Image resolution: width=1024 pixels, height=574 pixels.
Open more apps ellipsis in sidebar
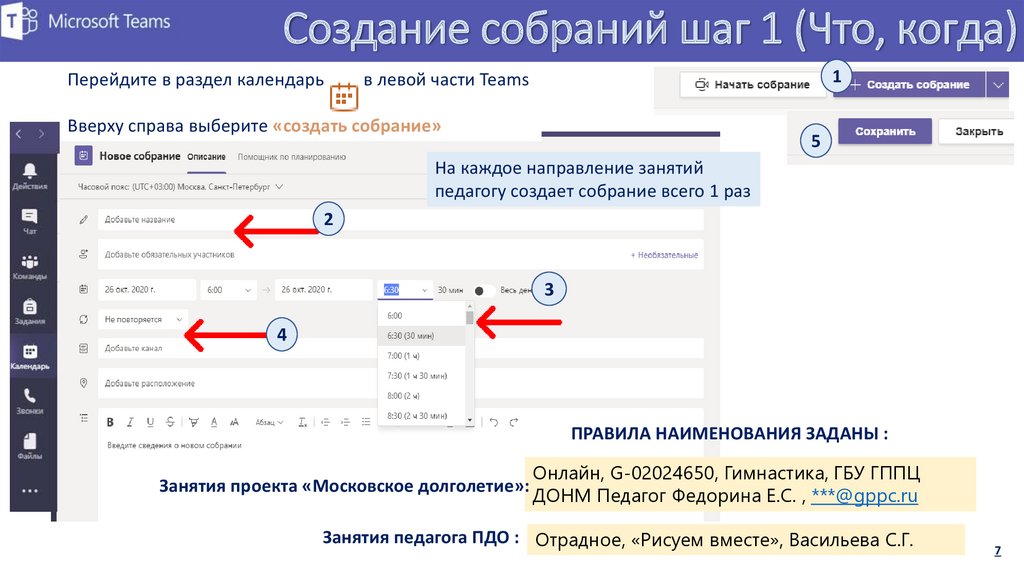click(29, 490)
